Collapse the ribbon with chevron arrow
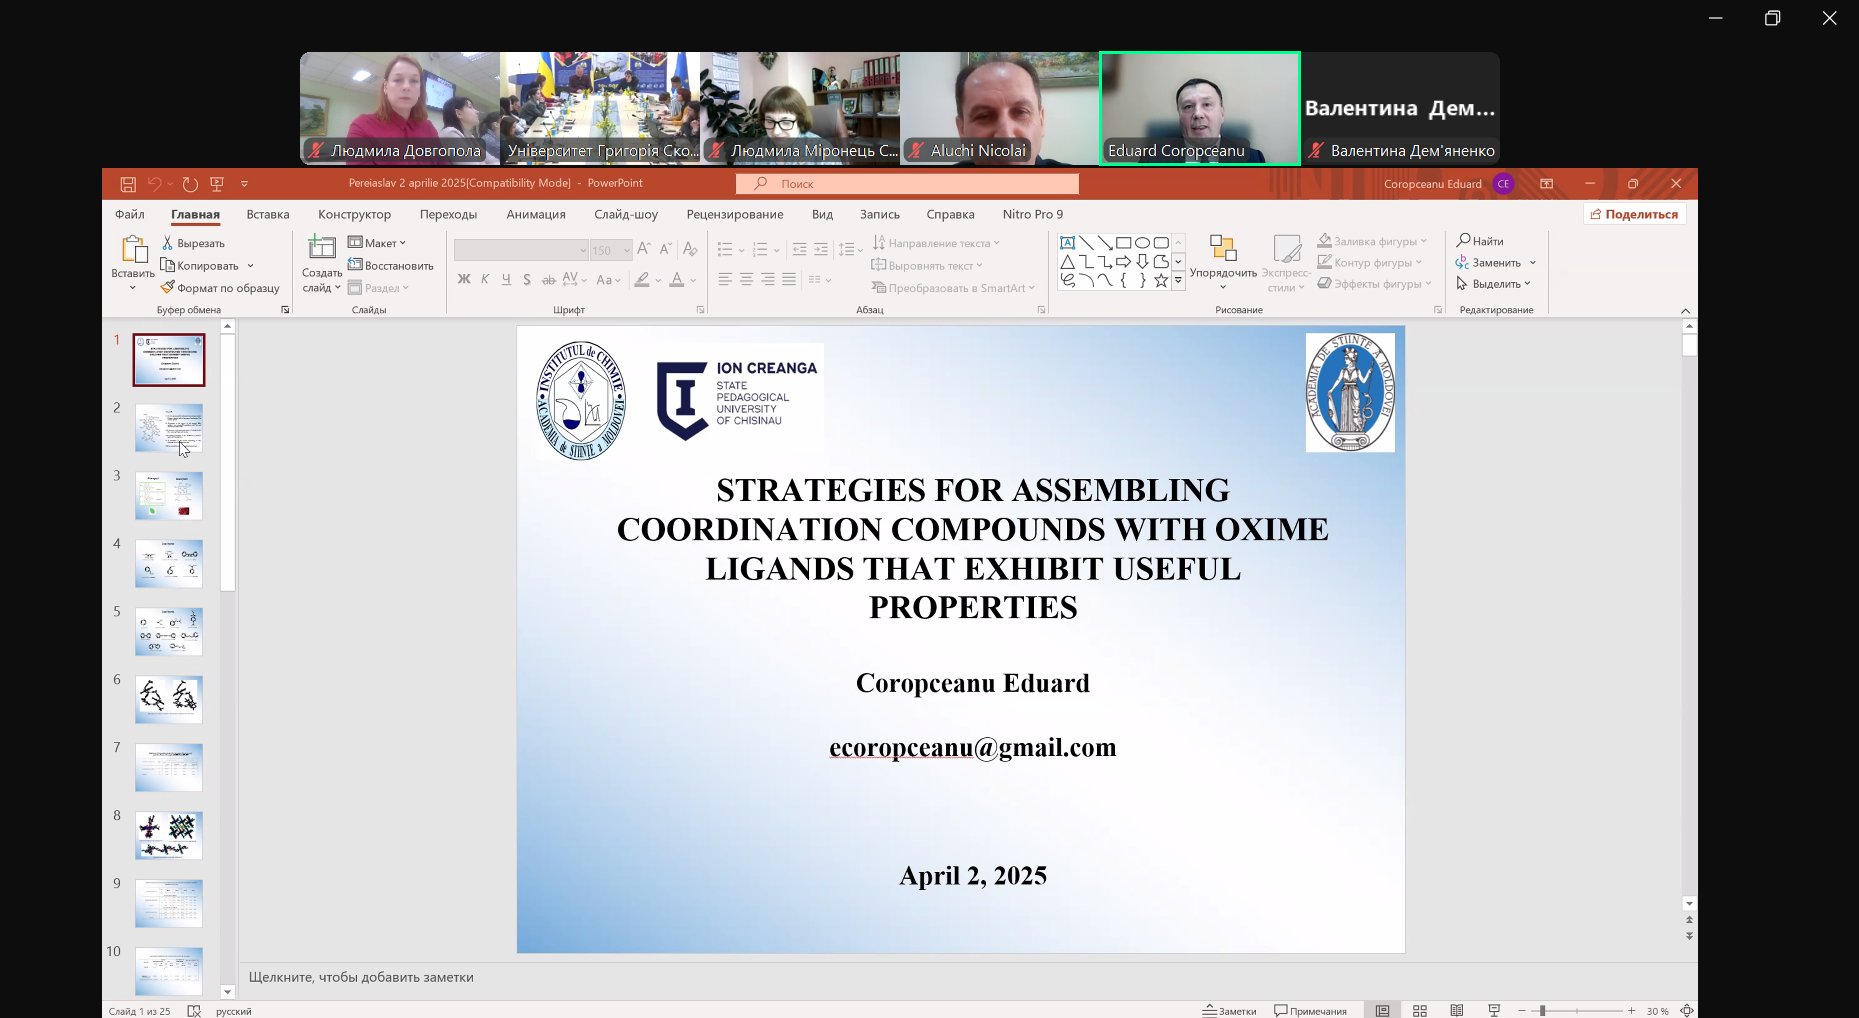Screen dimensions: 1859x1018 coord(1685,310)
